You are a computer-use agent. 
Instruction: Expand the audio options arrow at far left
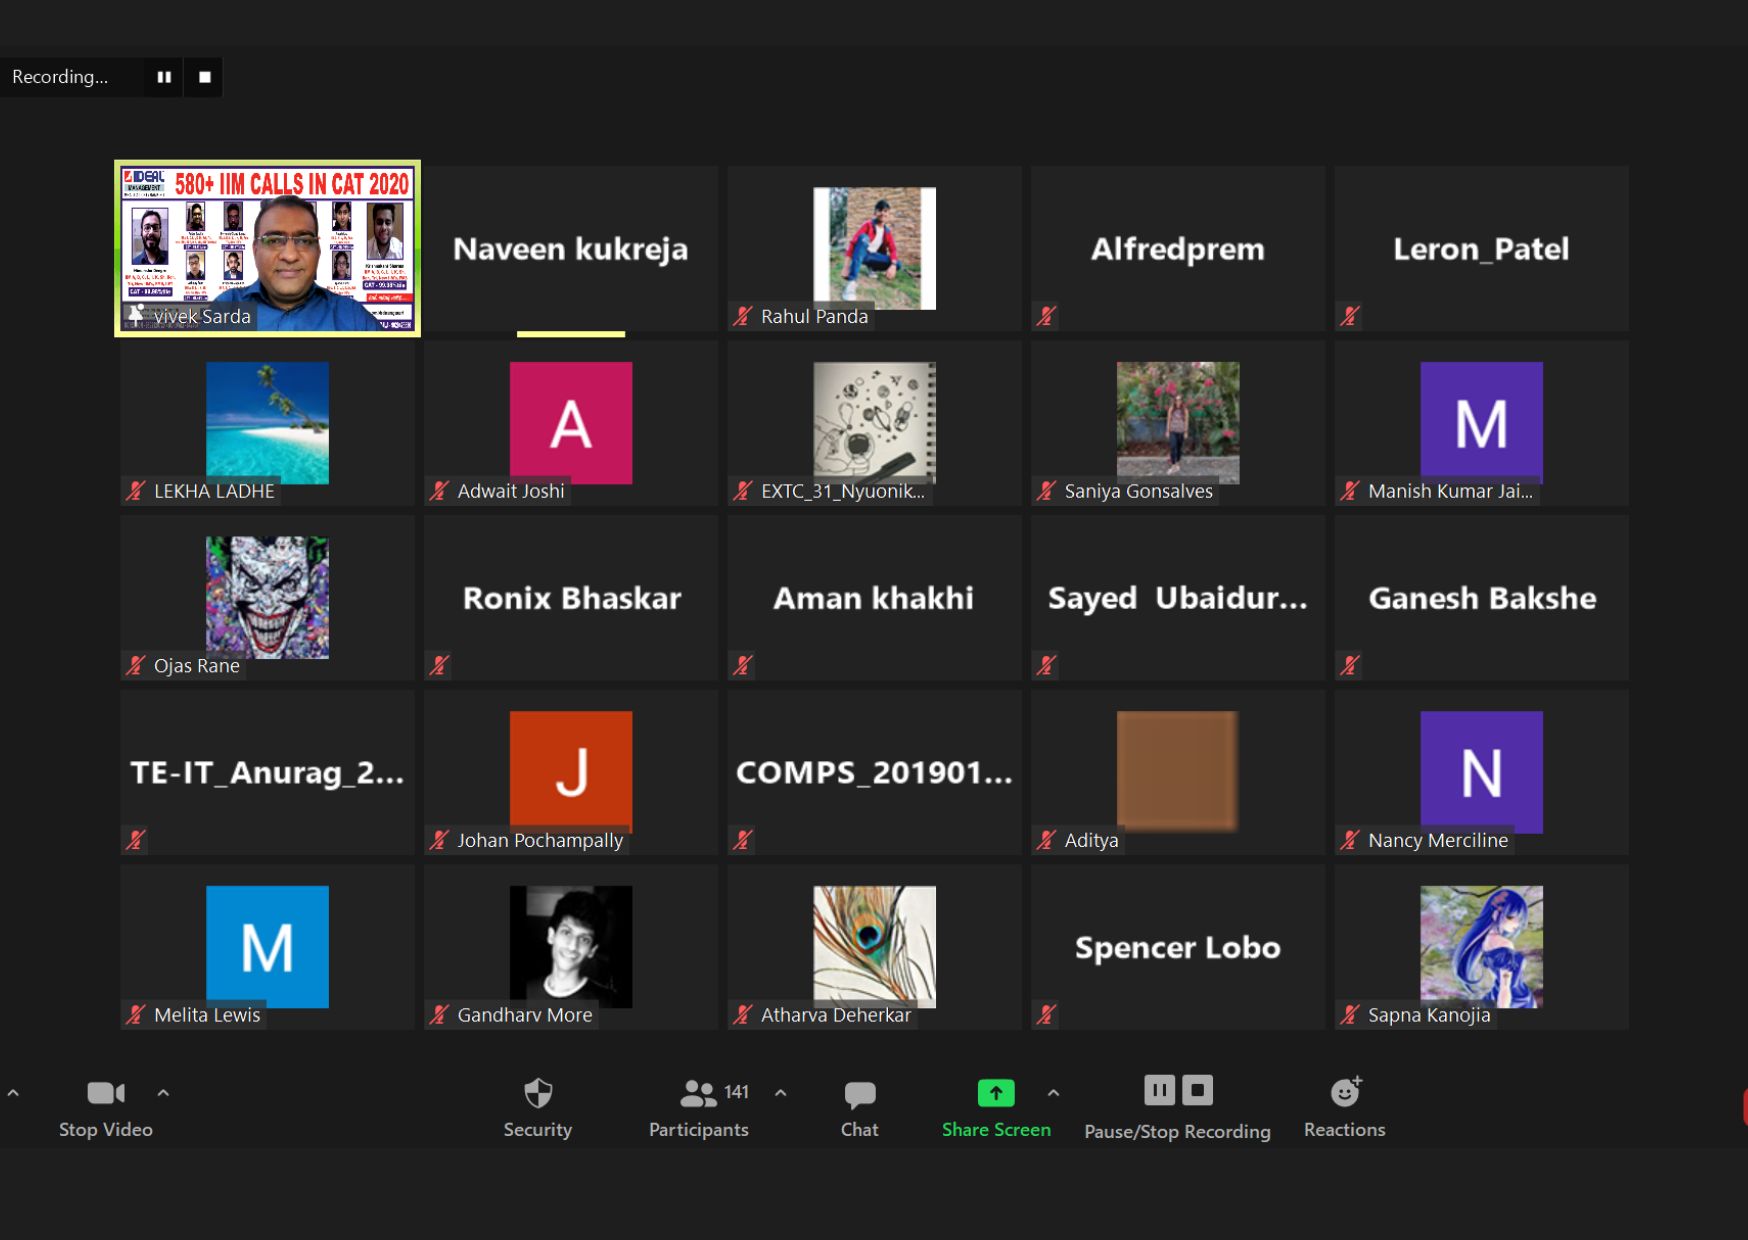click(x=13, y=1093)
